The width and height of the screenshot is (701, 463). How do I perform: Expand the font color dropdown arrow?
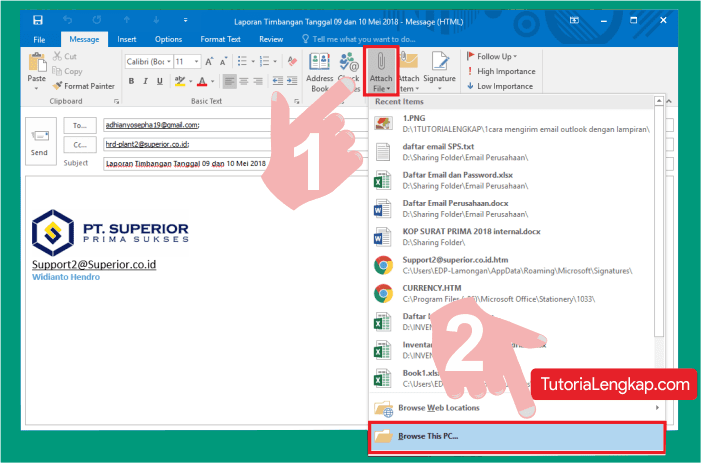pyautogui.click(x=212, y=81)
